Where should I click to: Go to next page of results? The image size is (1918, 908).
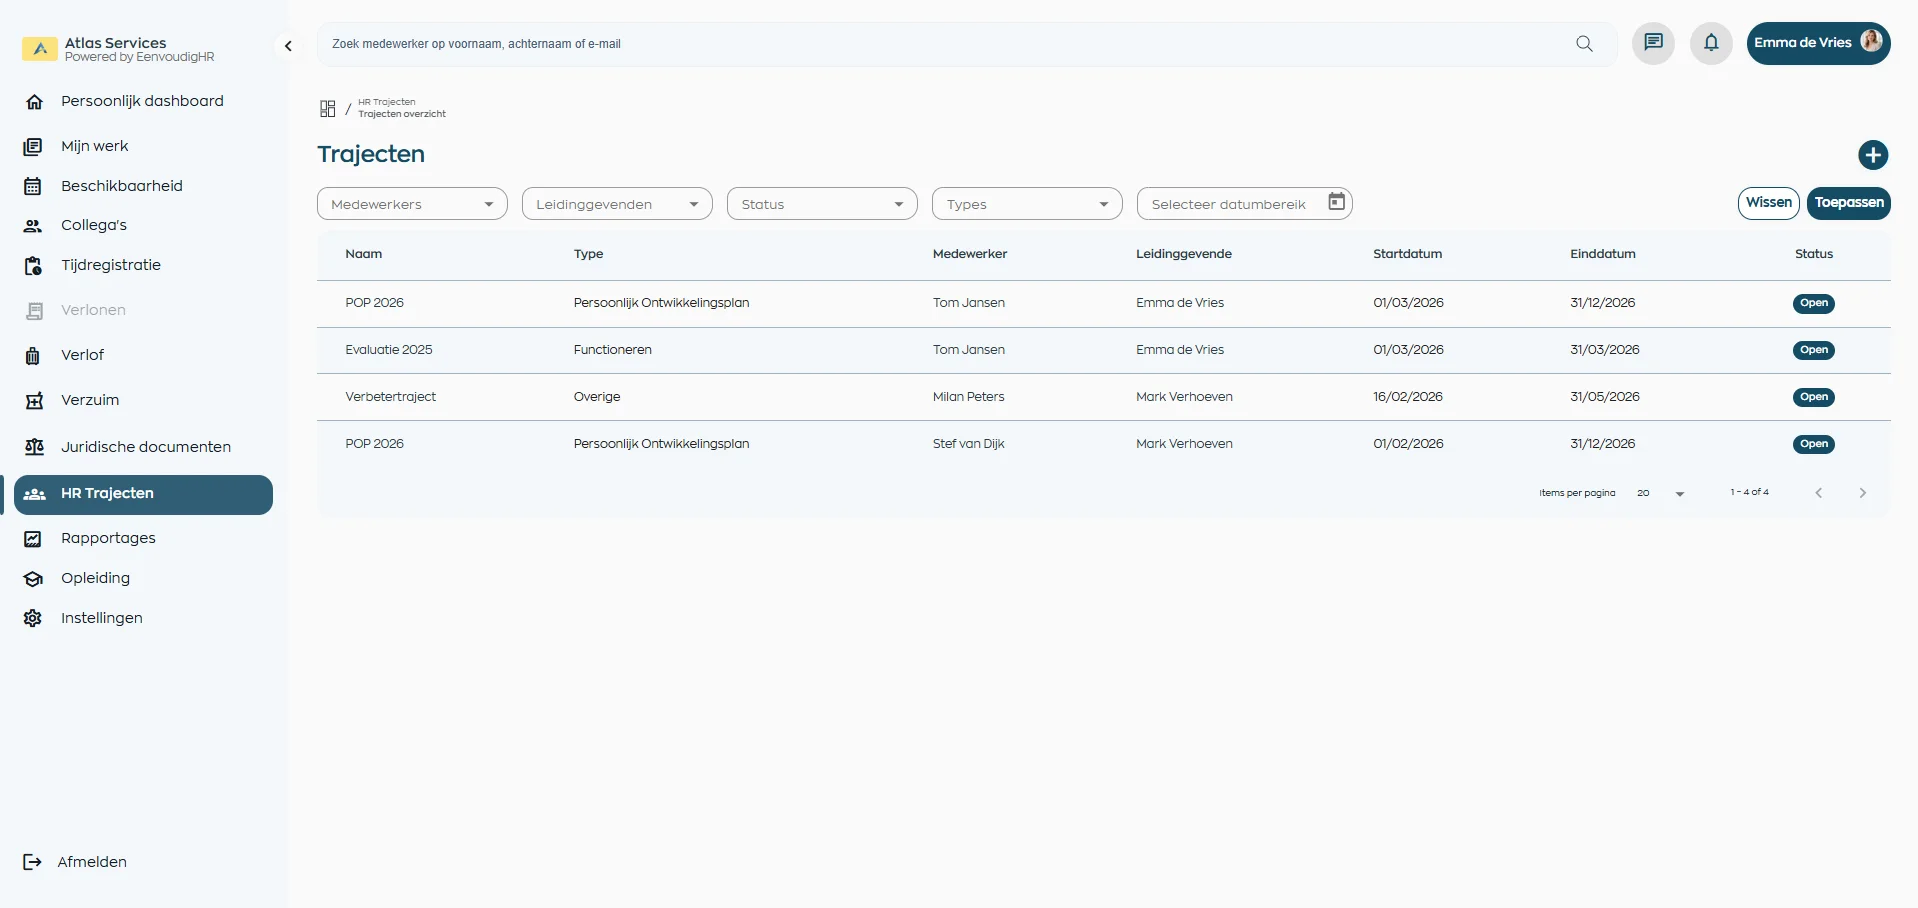tap(1862, 493)
